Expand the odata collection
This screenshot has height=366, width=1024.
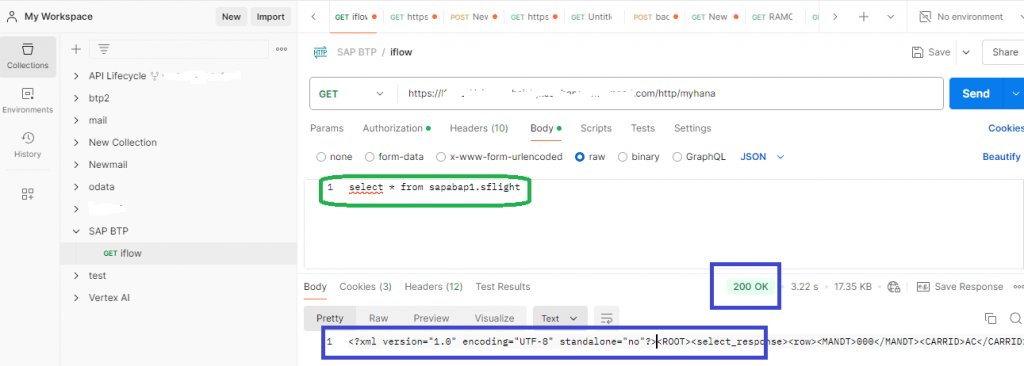coord(77,187)
